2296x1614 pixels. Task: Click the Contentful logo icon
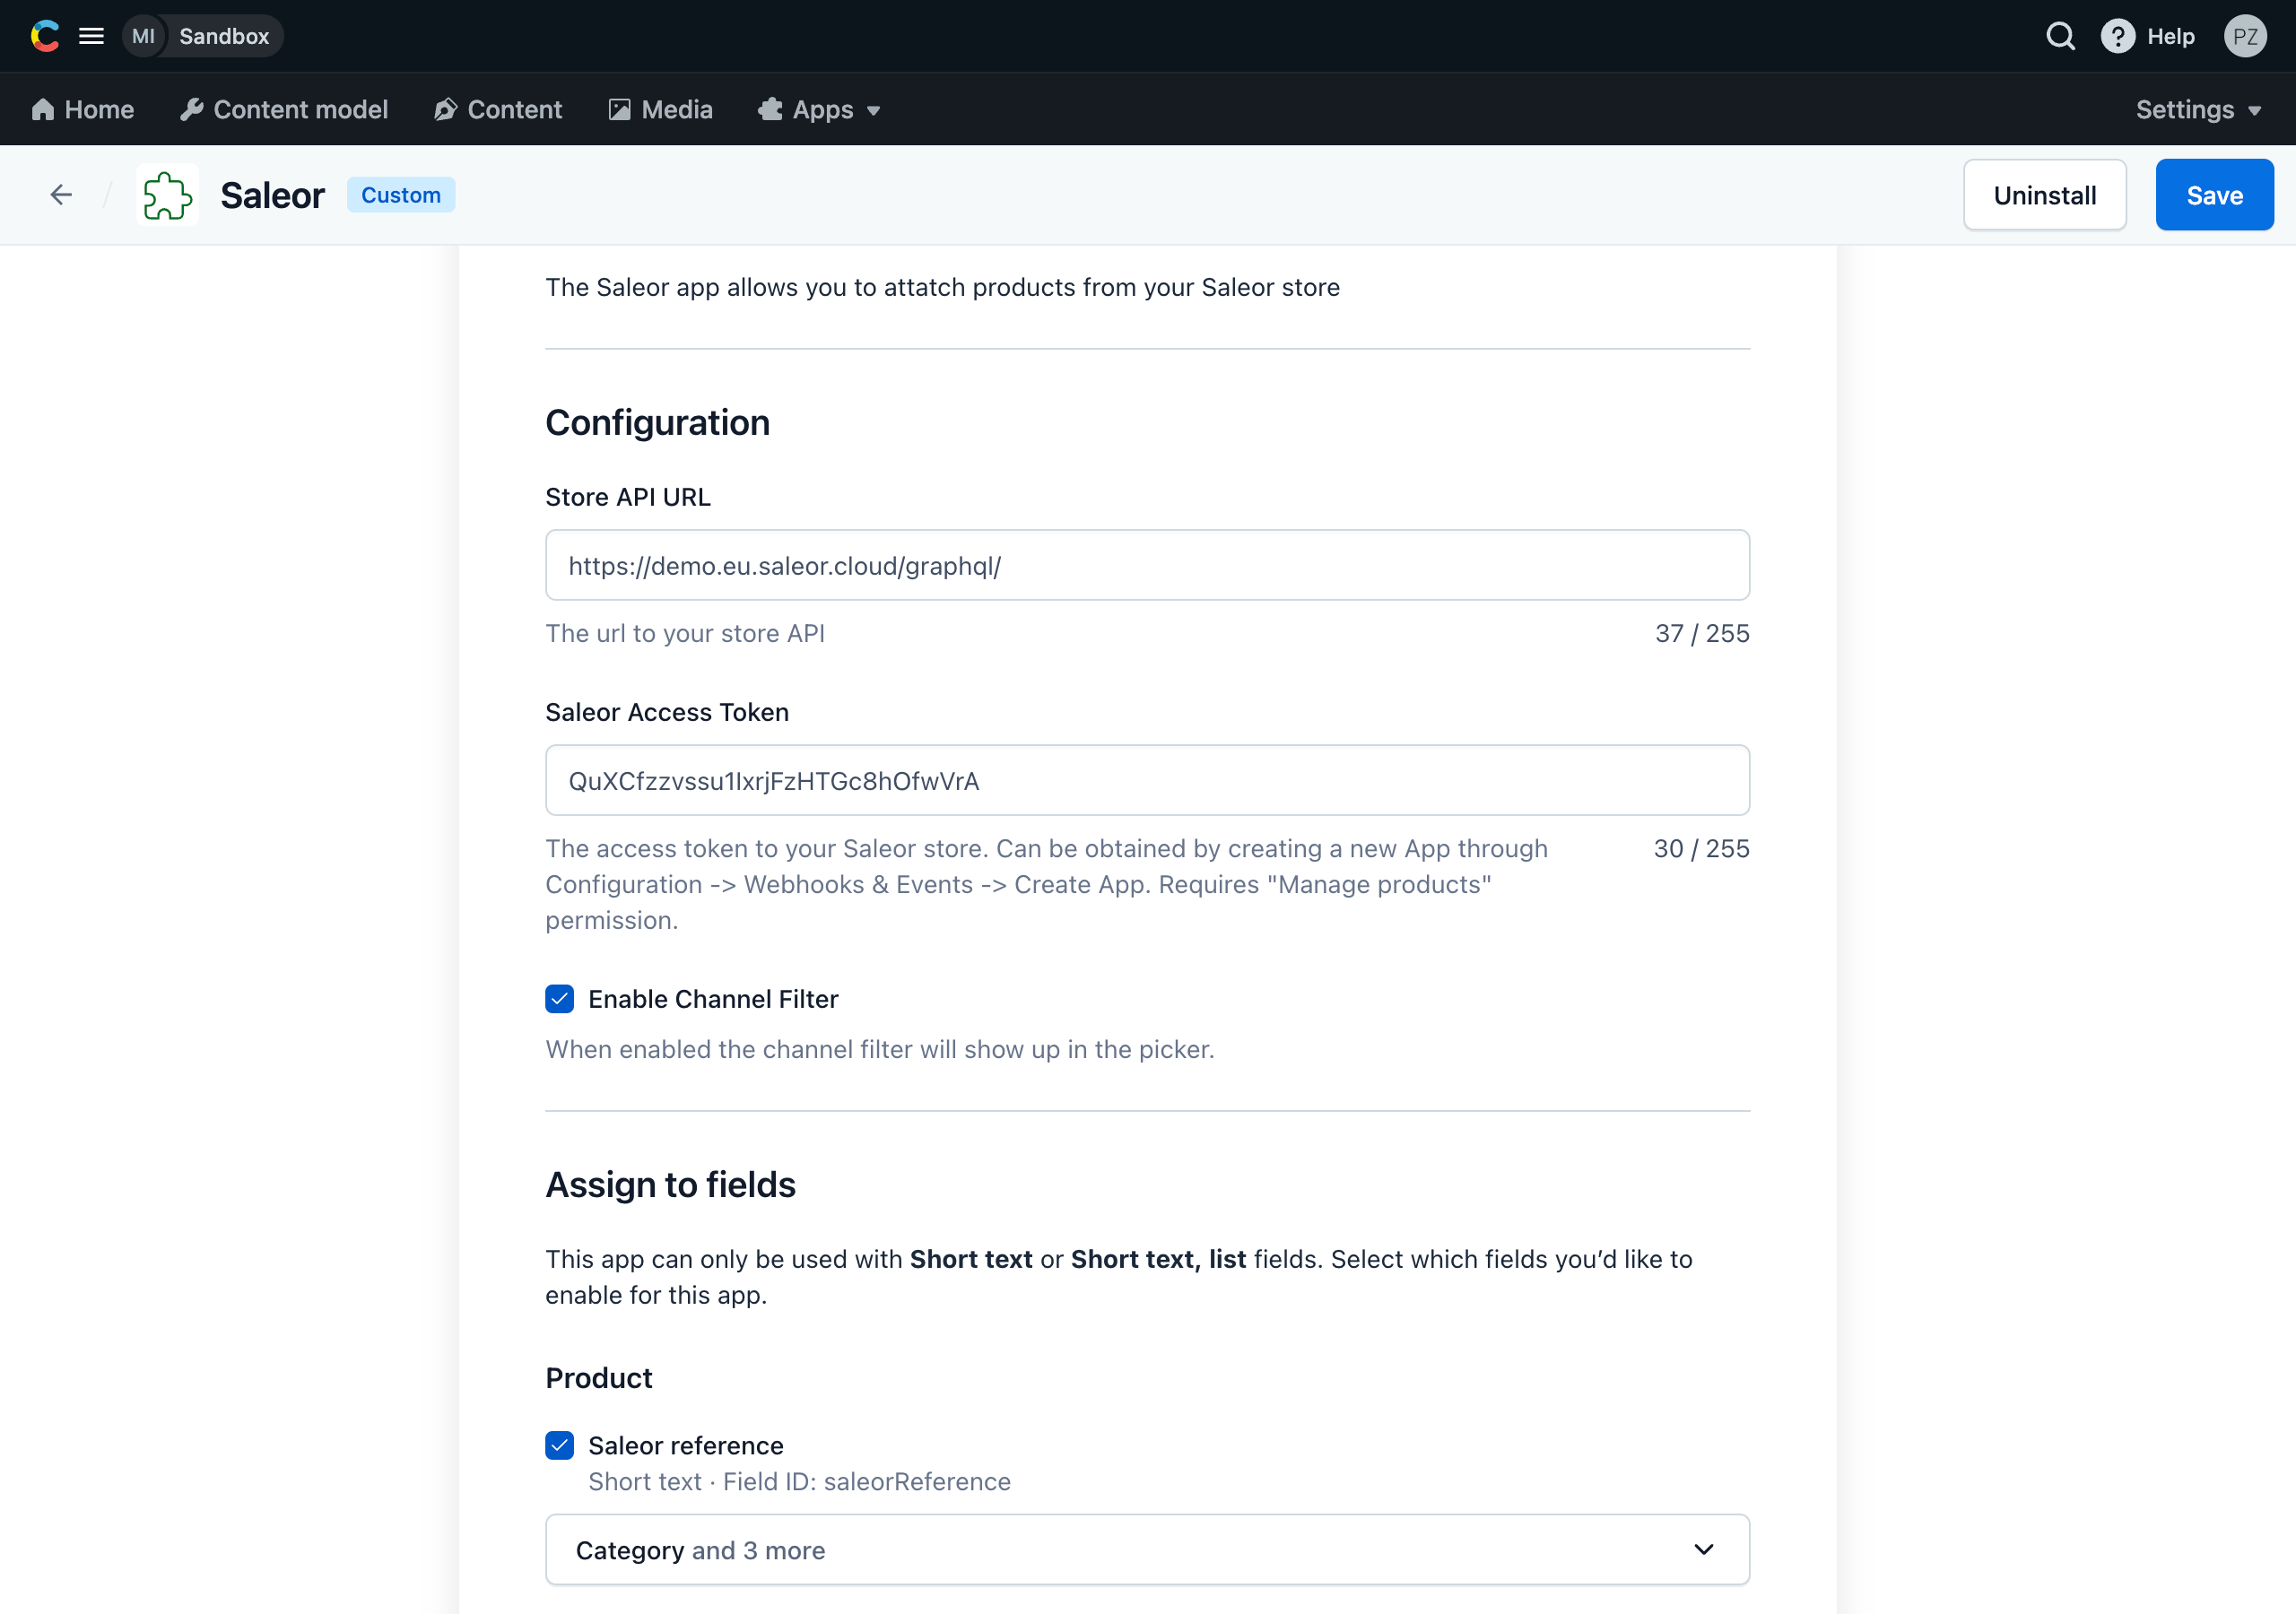click(x=45, y=36)
